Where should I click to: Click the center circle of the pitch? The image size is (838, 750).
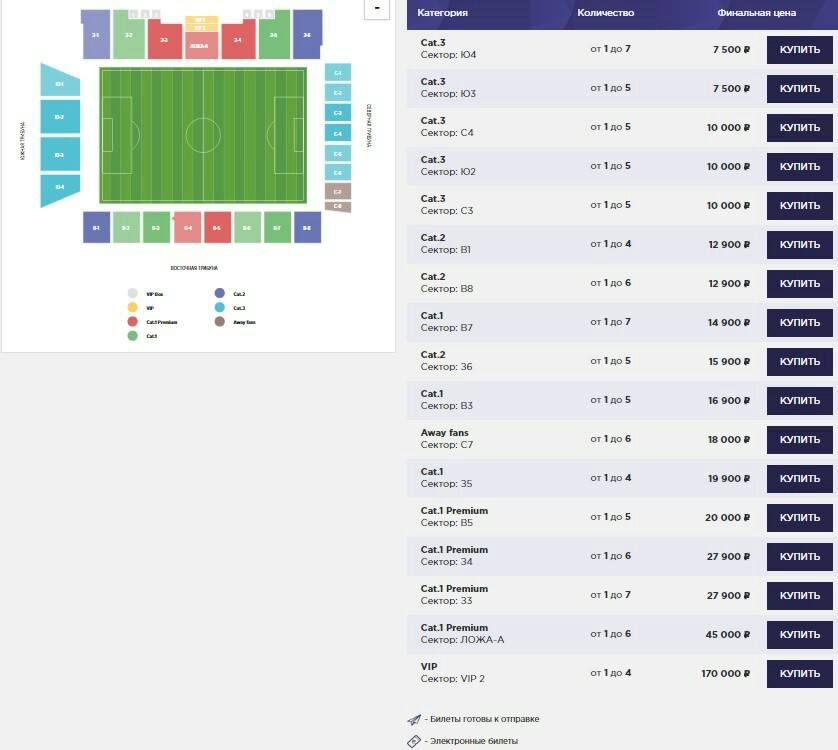coord(202,135)
